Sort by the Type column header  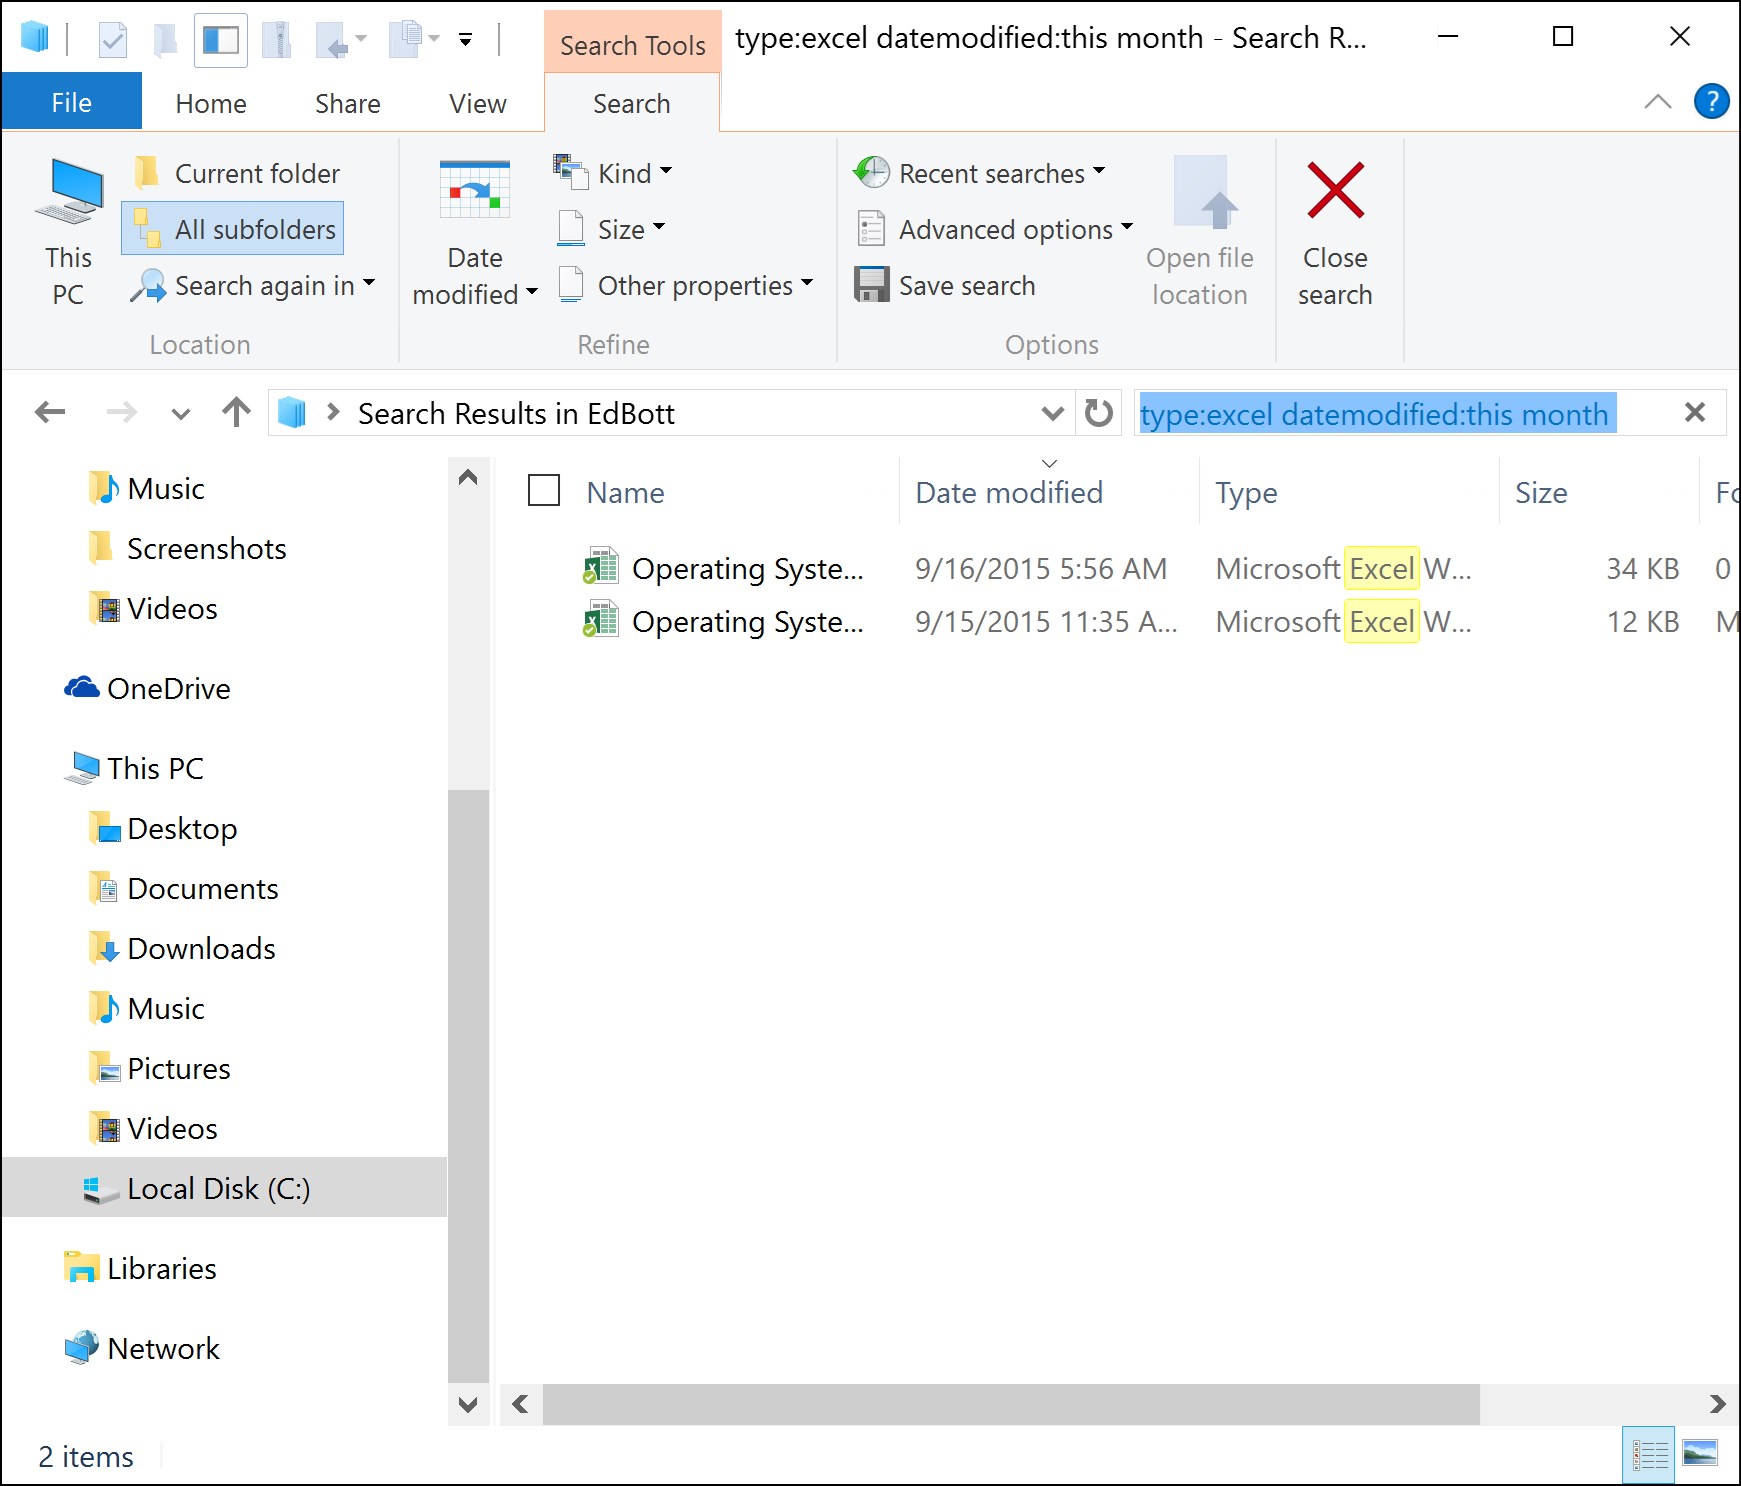click(1246, 493)
